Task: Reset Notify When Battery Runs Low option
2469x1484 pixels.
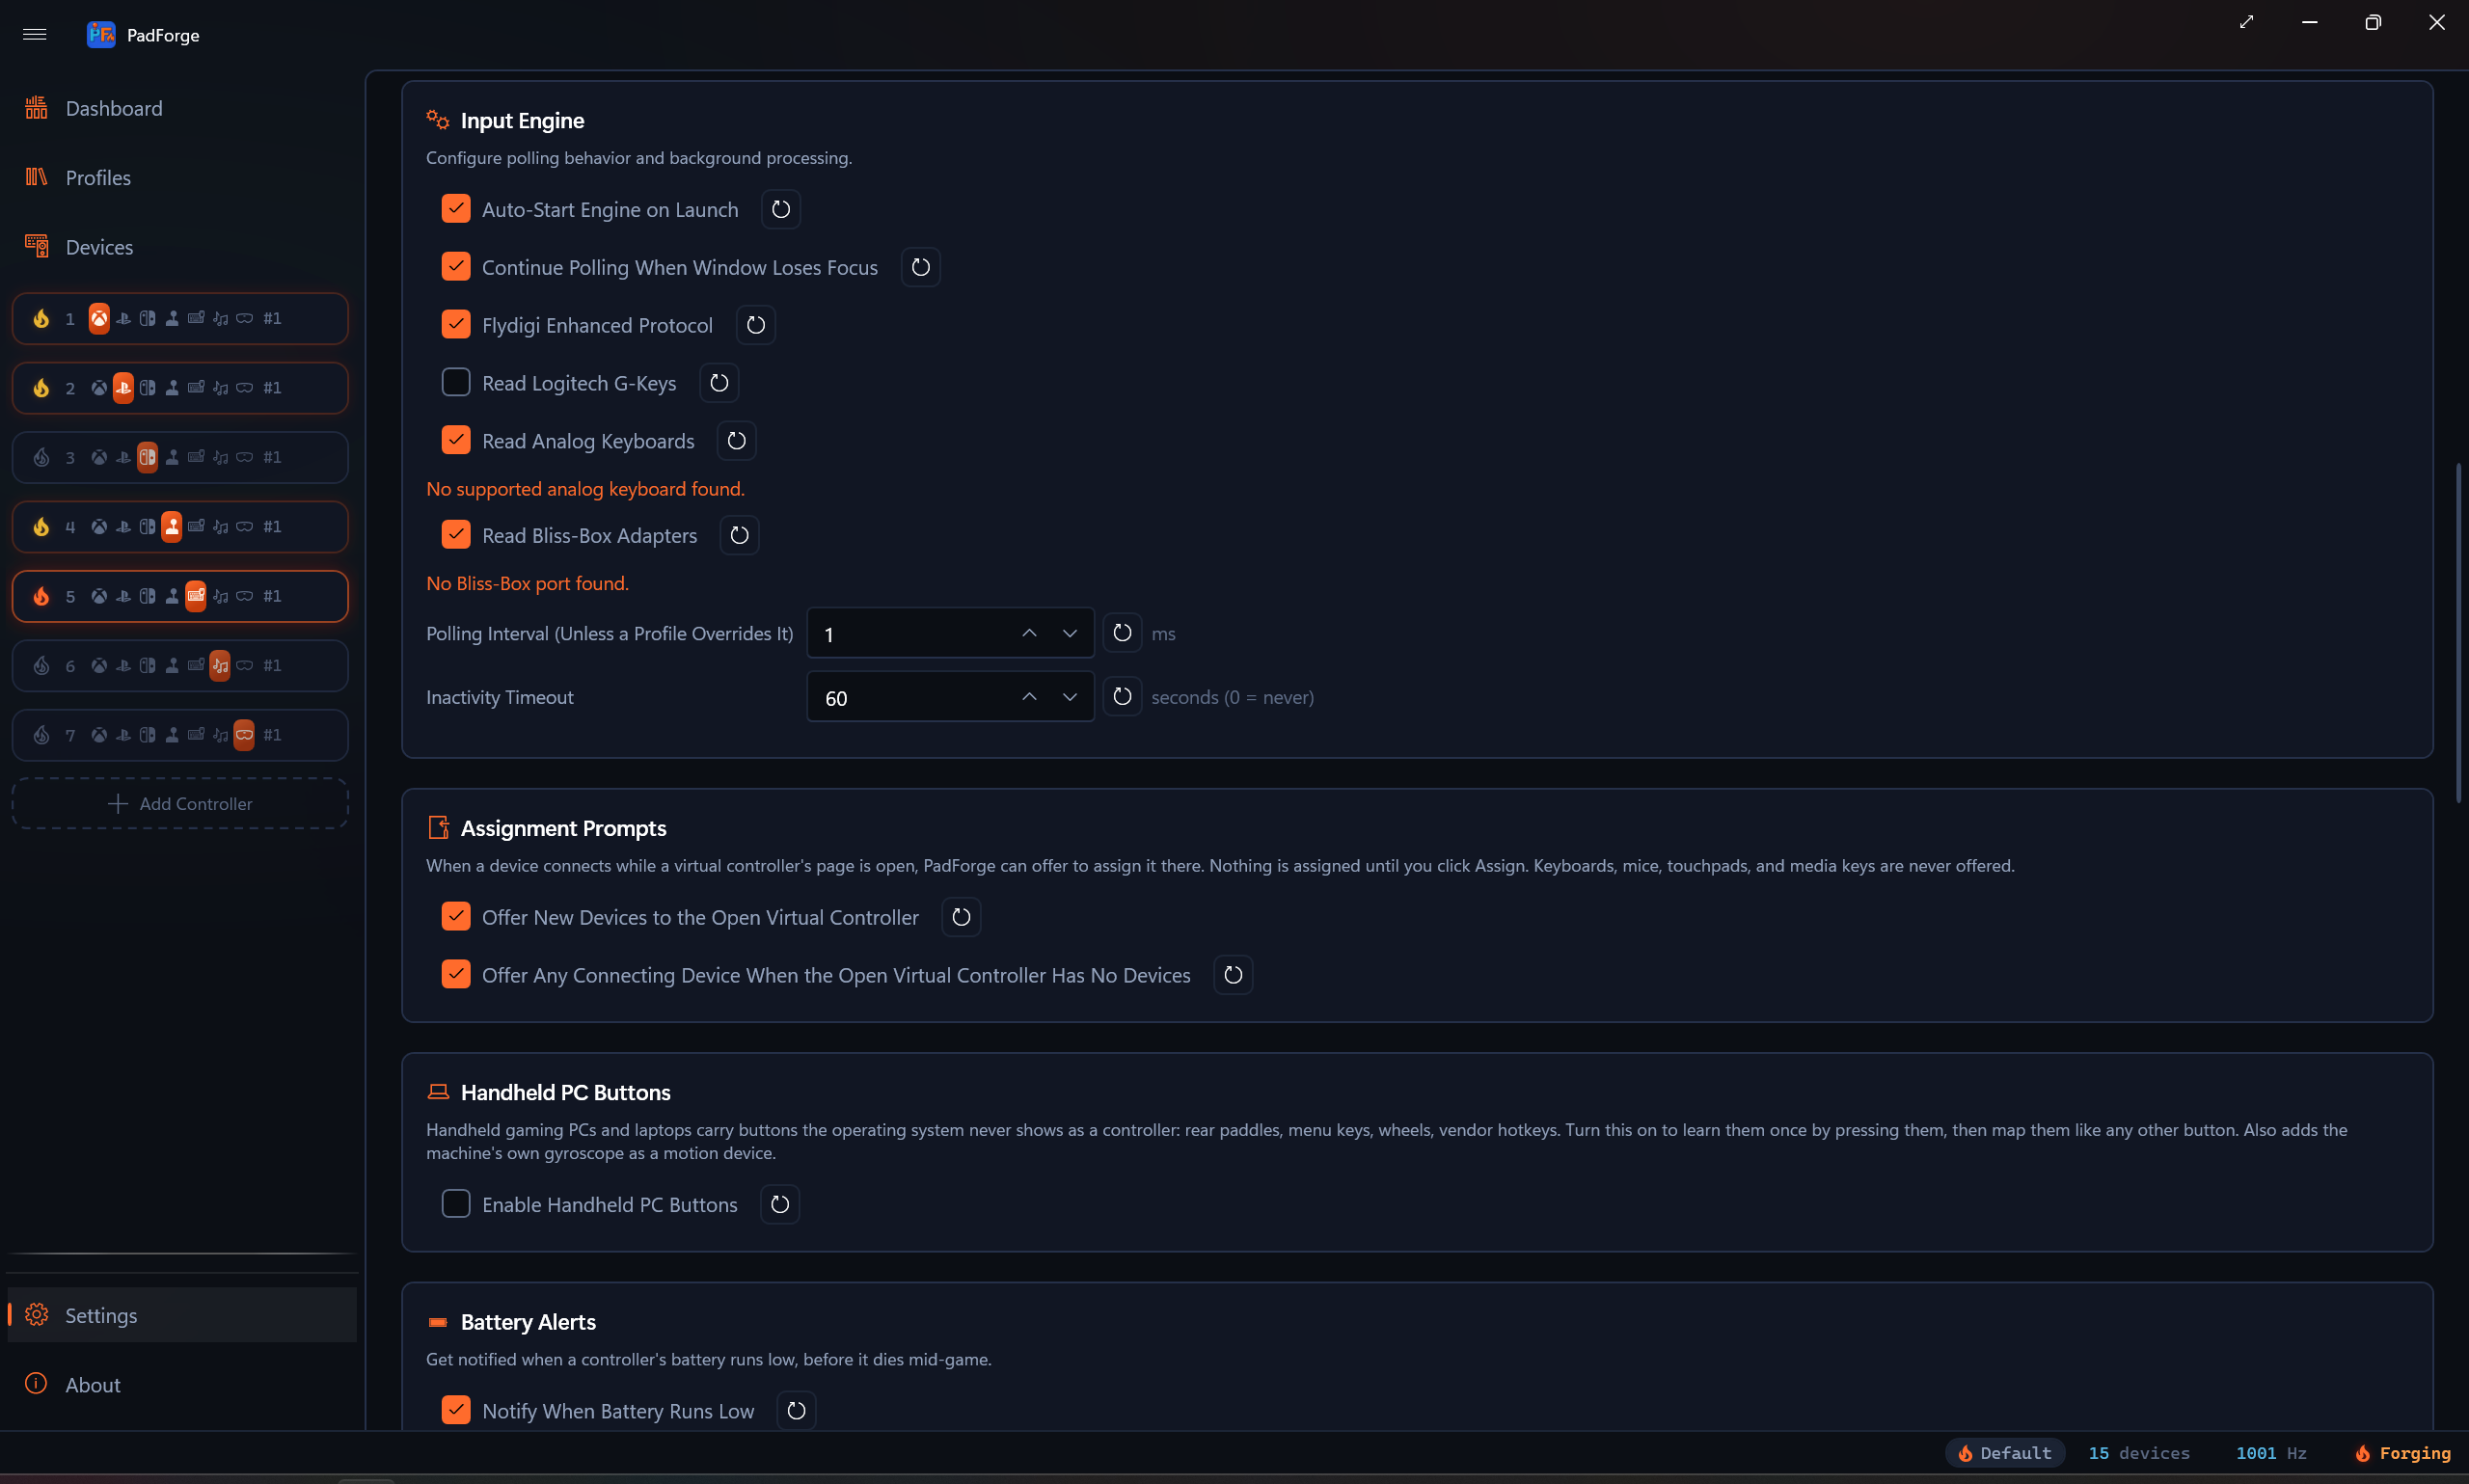Action: pos(796,1411)
